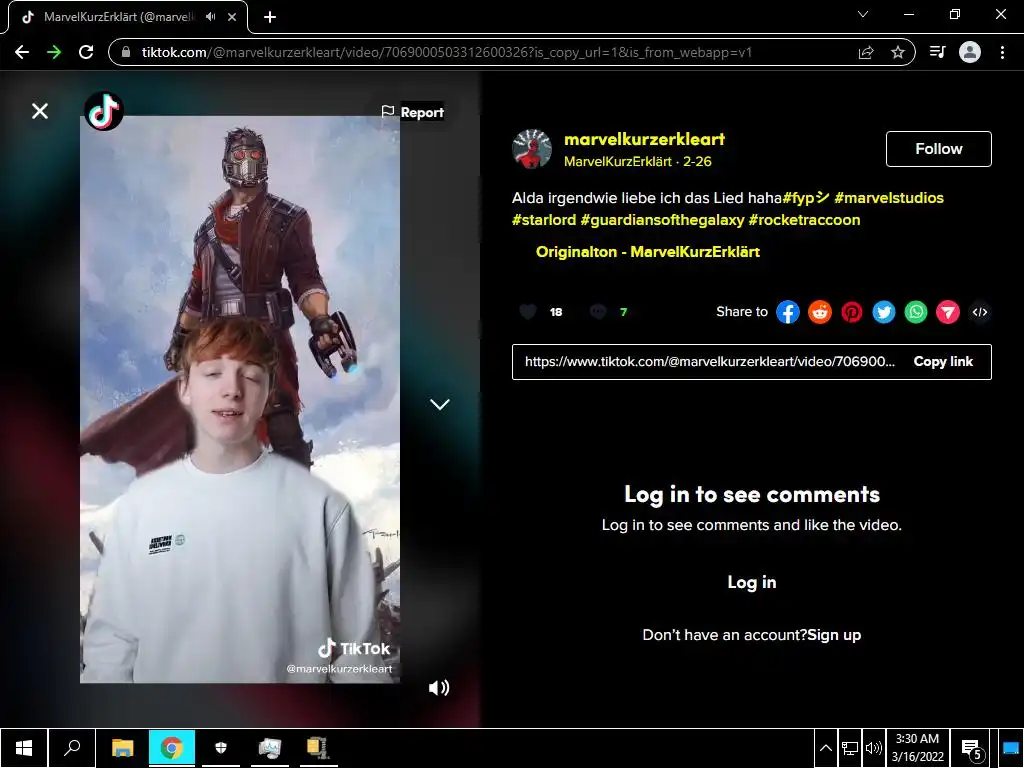The height and width of the screenshot is (768, 1024).
Task: Share video to Facebook
Action: pyautogui.click(x=788, y=312)
